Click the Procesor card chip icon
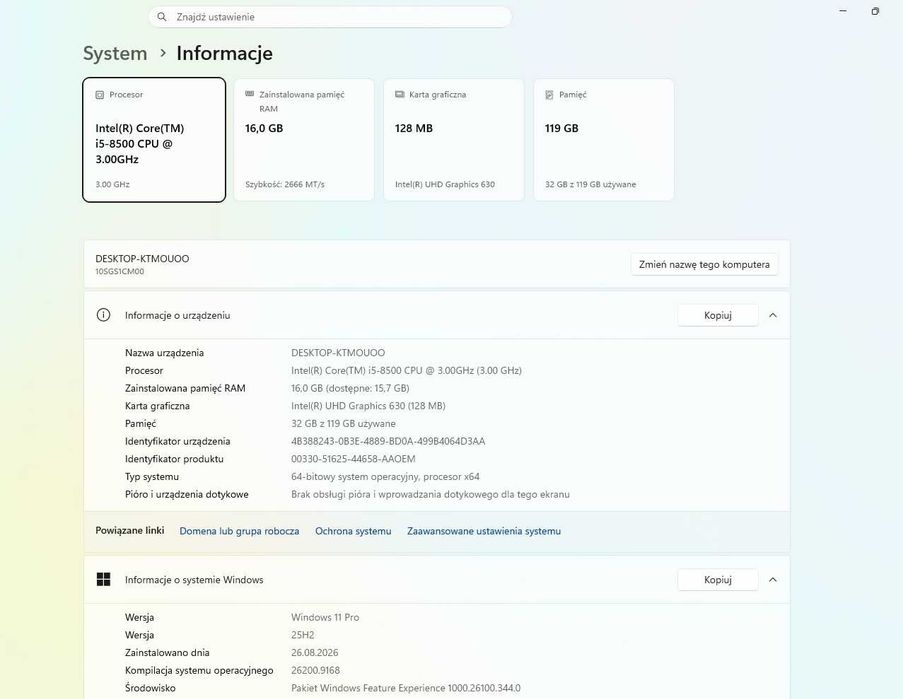This screenshot has width=903, height=699. [100, 94]
